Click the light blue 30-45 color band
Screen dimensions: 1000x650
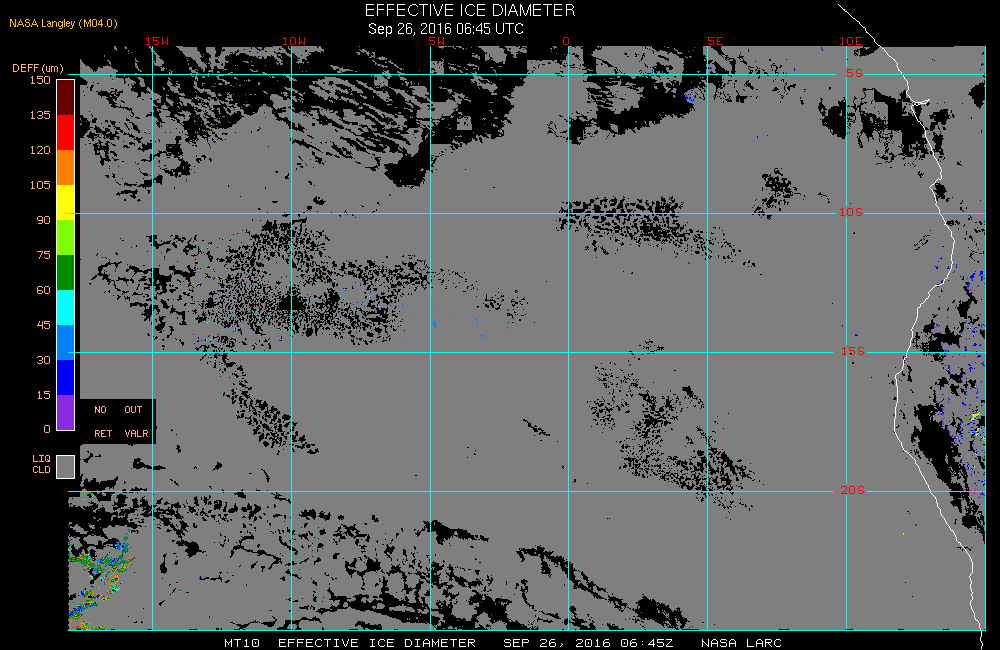pos(66,343)
